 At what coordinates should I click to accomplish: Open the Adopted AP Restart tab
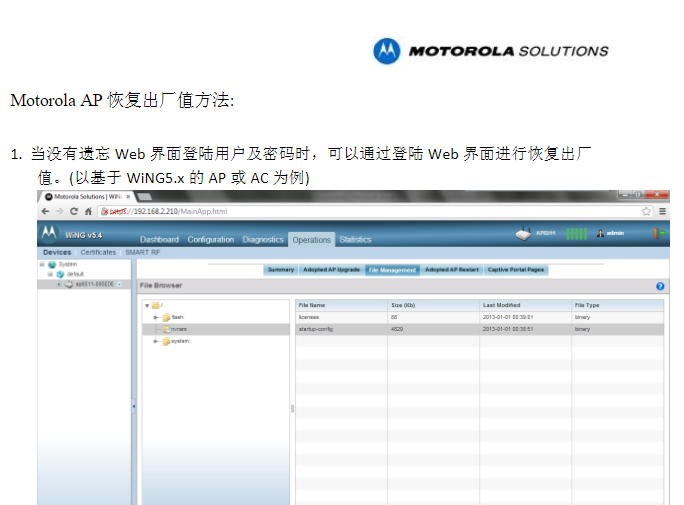[x=452, y=270]
